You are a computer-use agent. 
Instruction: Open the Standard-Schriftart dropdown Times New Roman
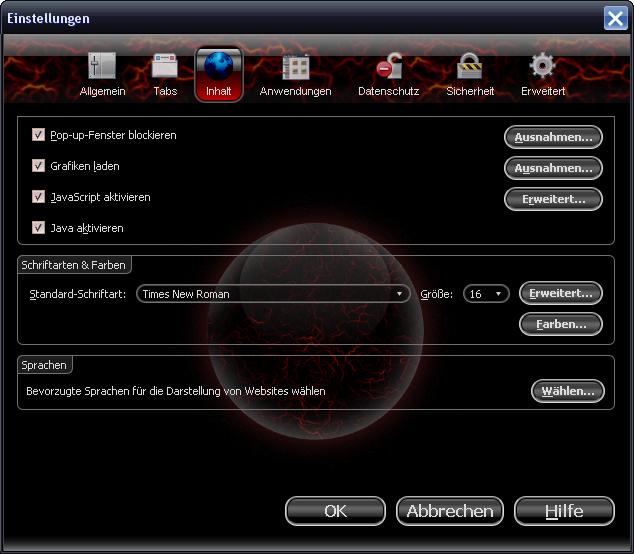[273, 294]
